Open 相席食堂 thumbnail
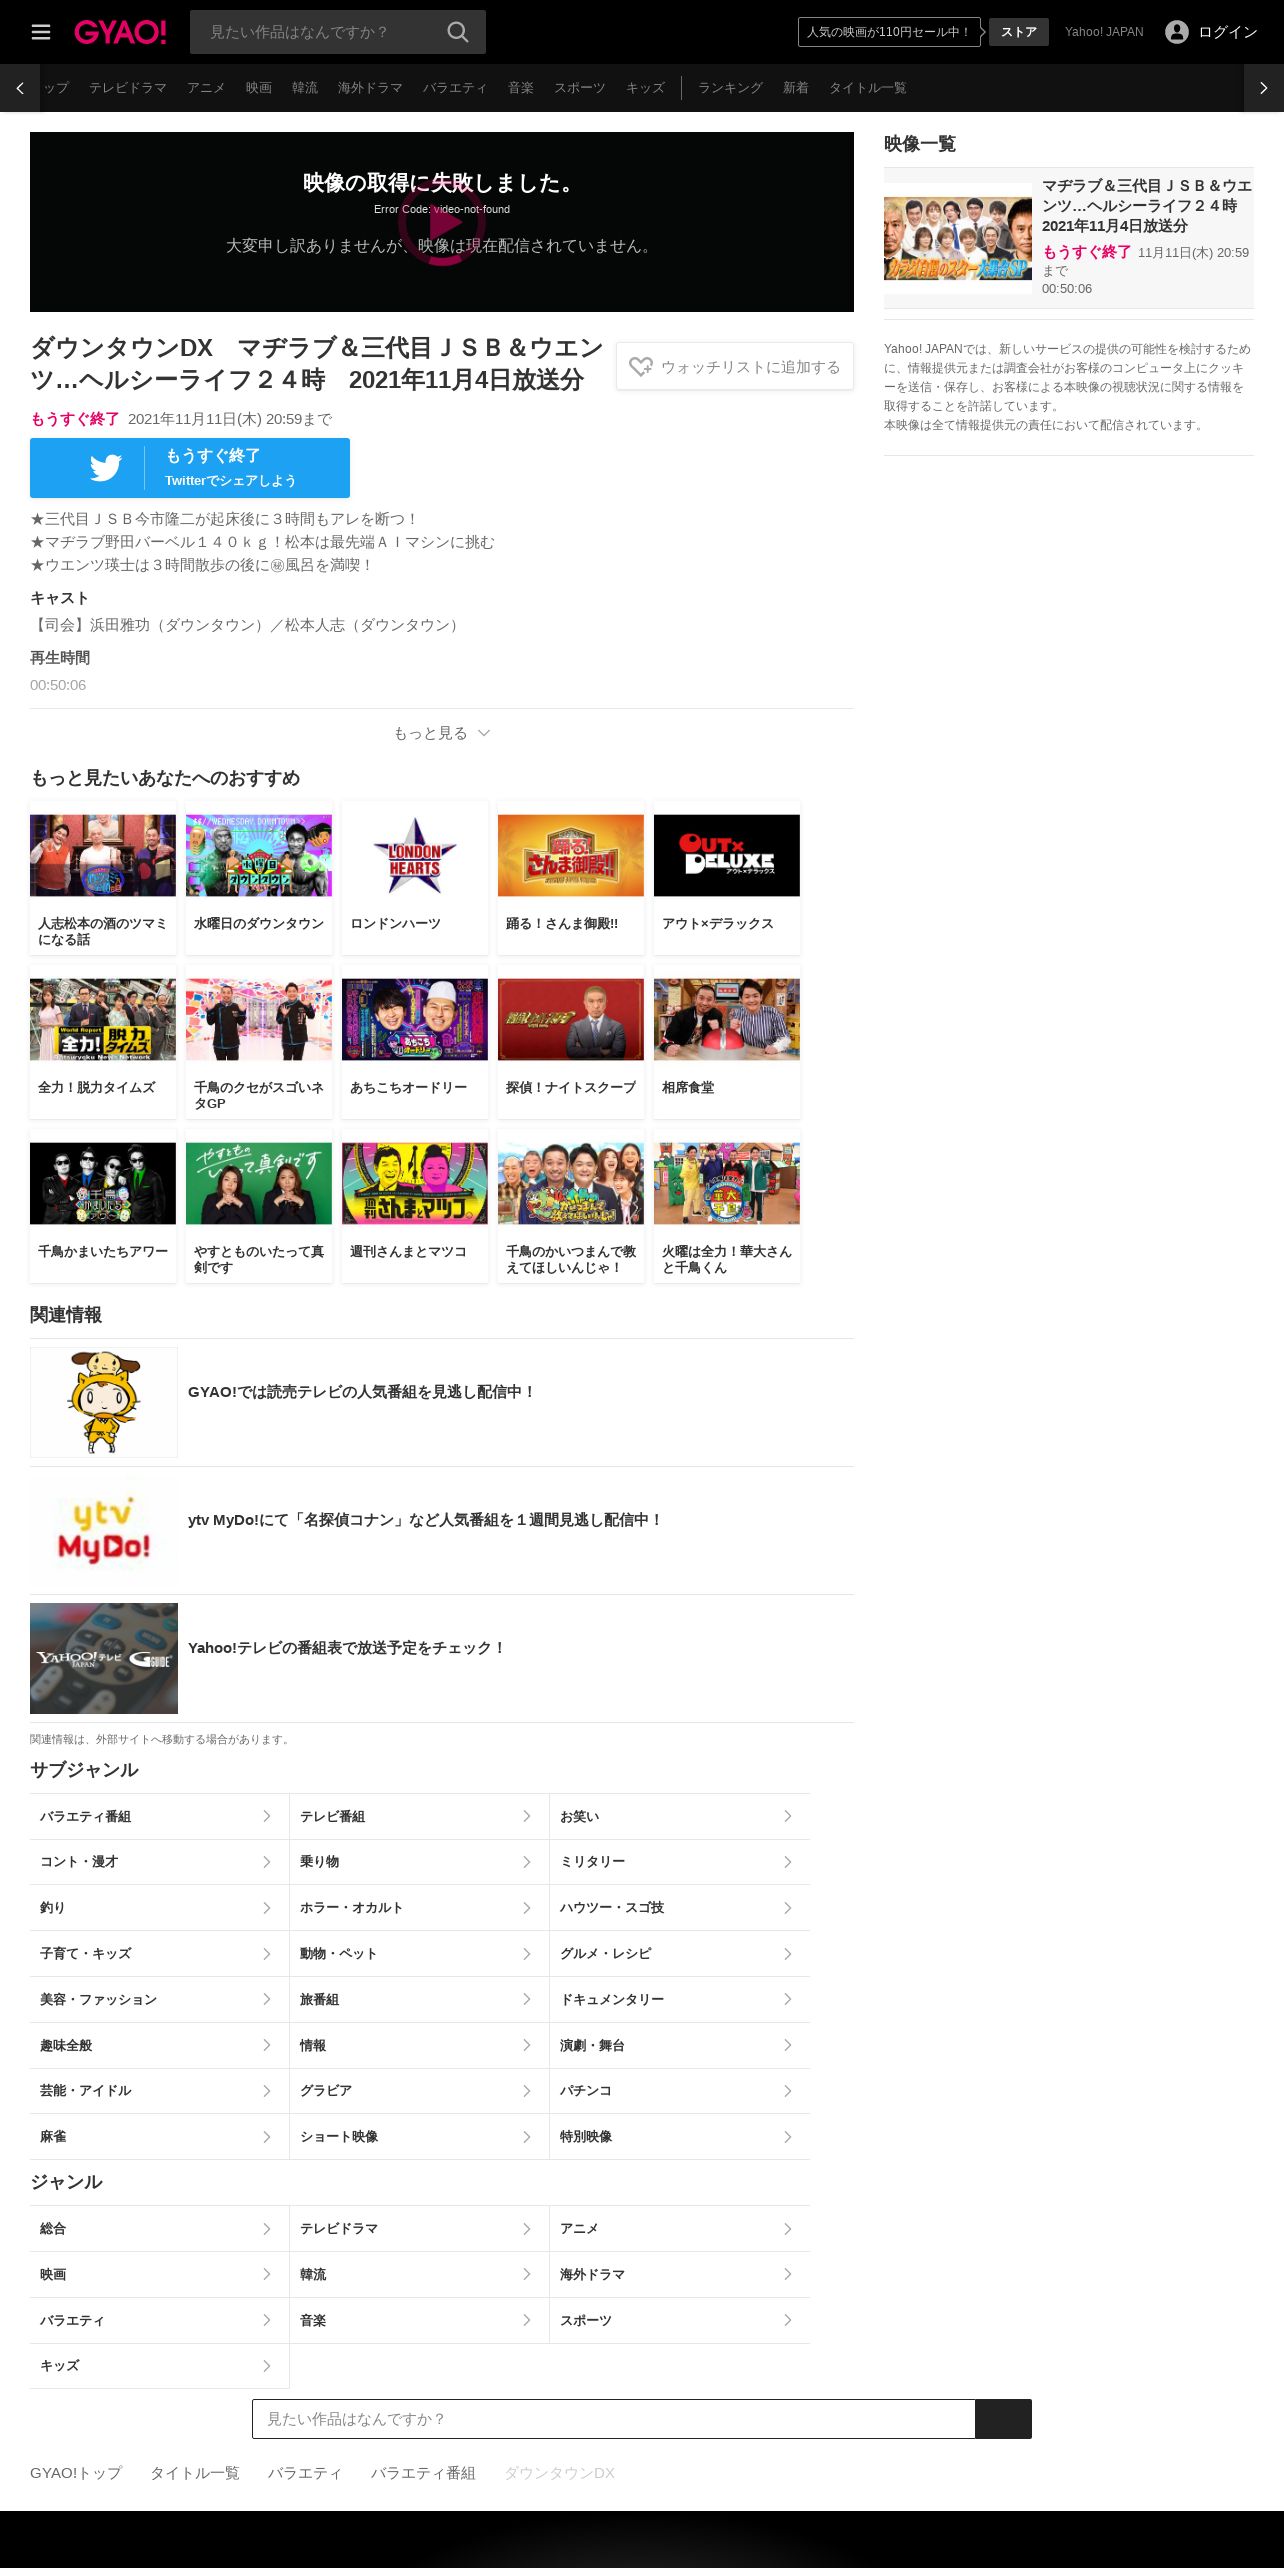Image resolution: width=1284 pixels, height=2568 pixels. pos(727,1019)
